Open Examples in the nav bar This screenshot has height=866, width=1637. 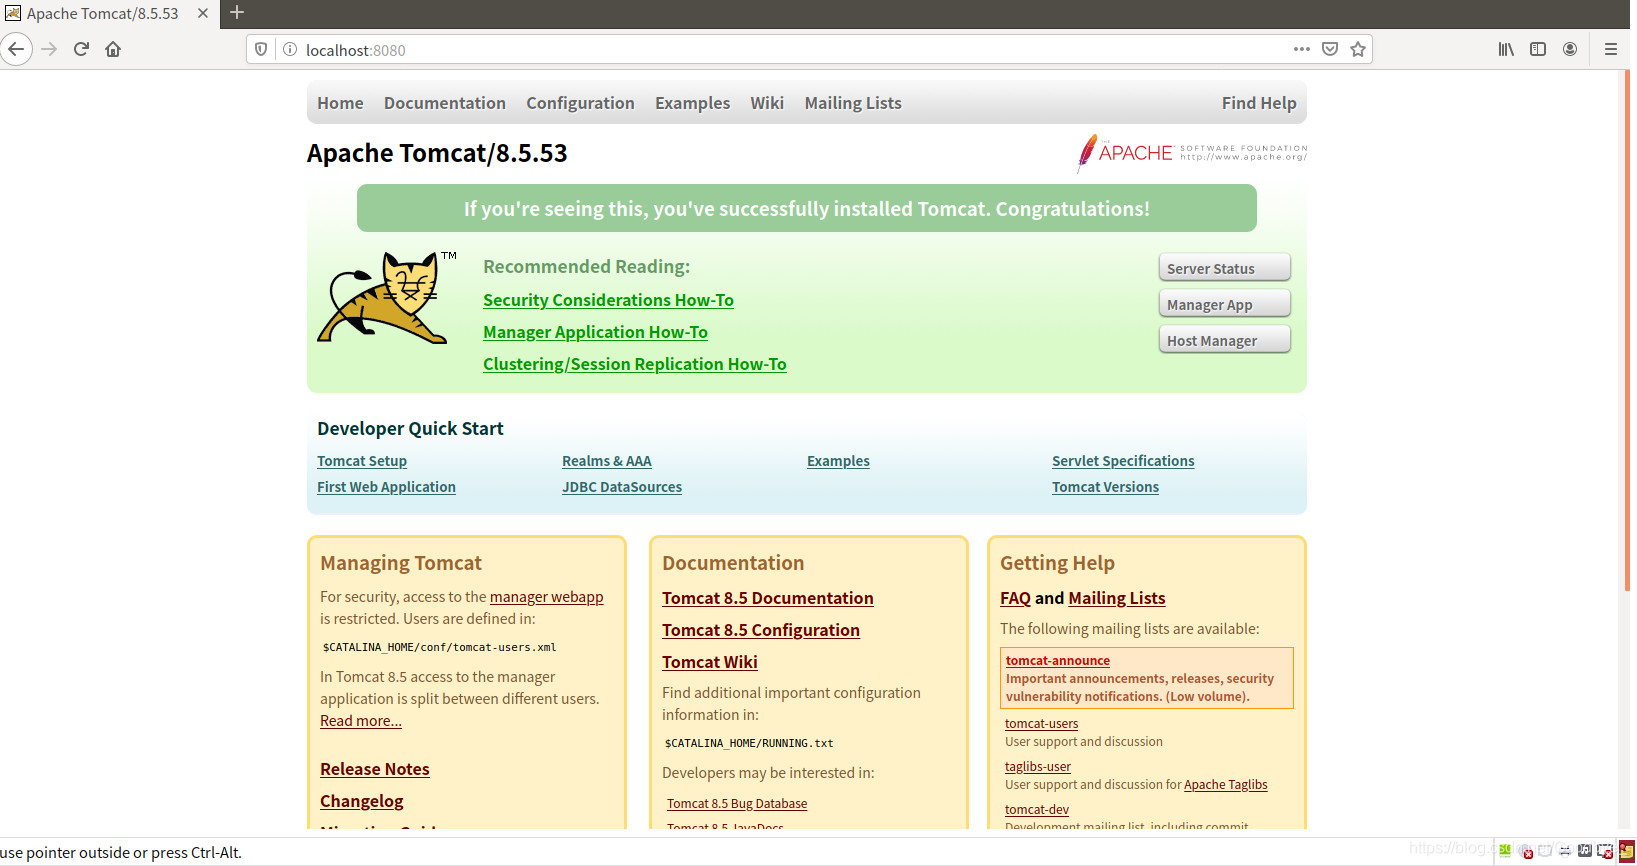[692, 103]
